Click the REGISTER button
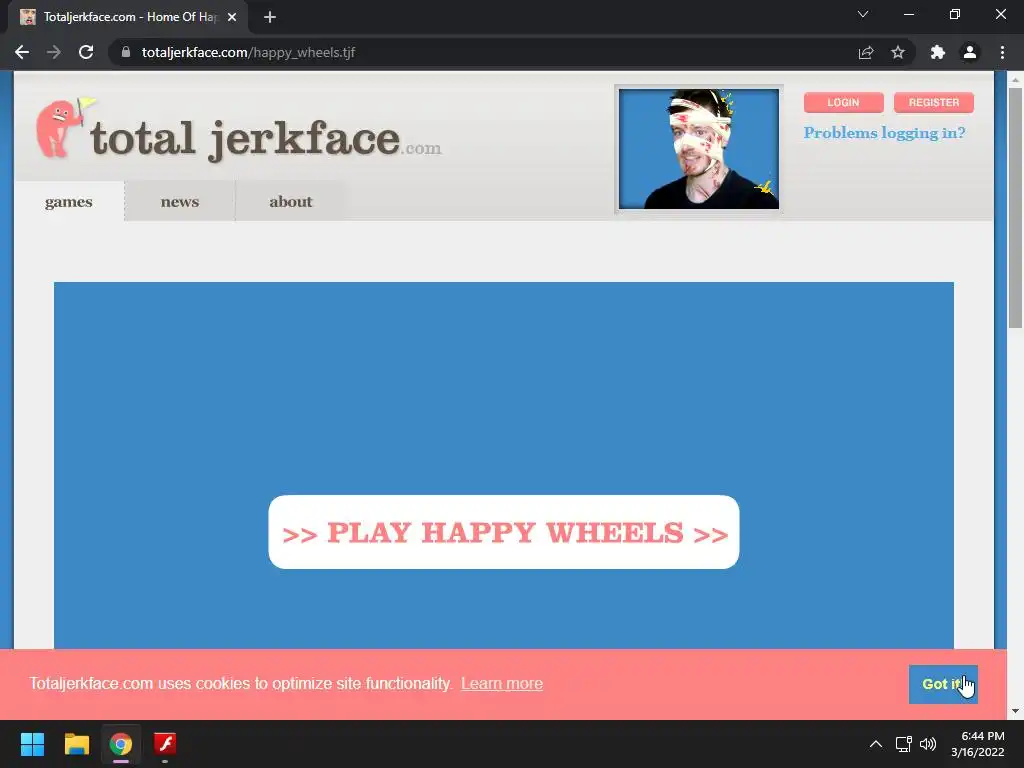This screenshot has height=768, width=1024. pyautogui.click(x=934, y=103)
